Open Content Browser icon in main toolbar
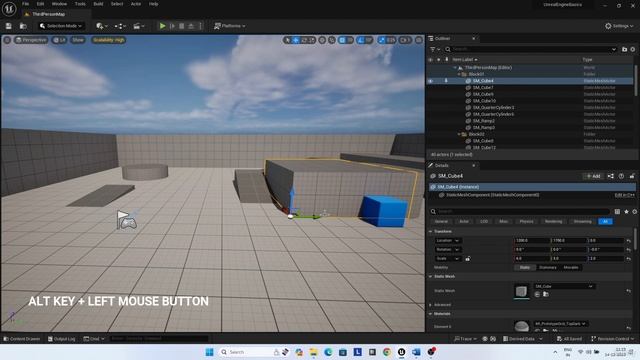 23,26
